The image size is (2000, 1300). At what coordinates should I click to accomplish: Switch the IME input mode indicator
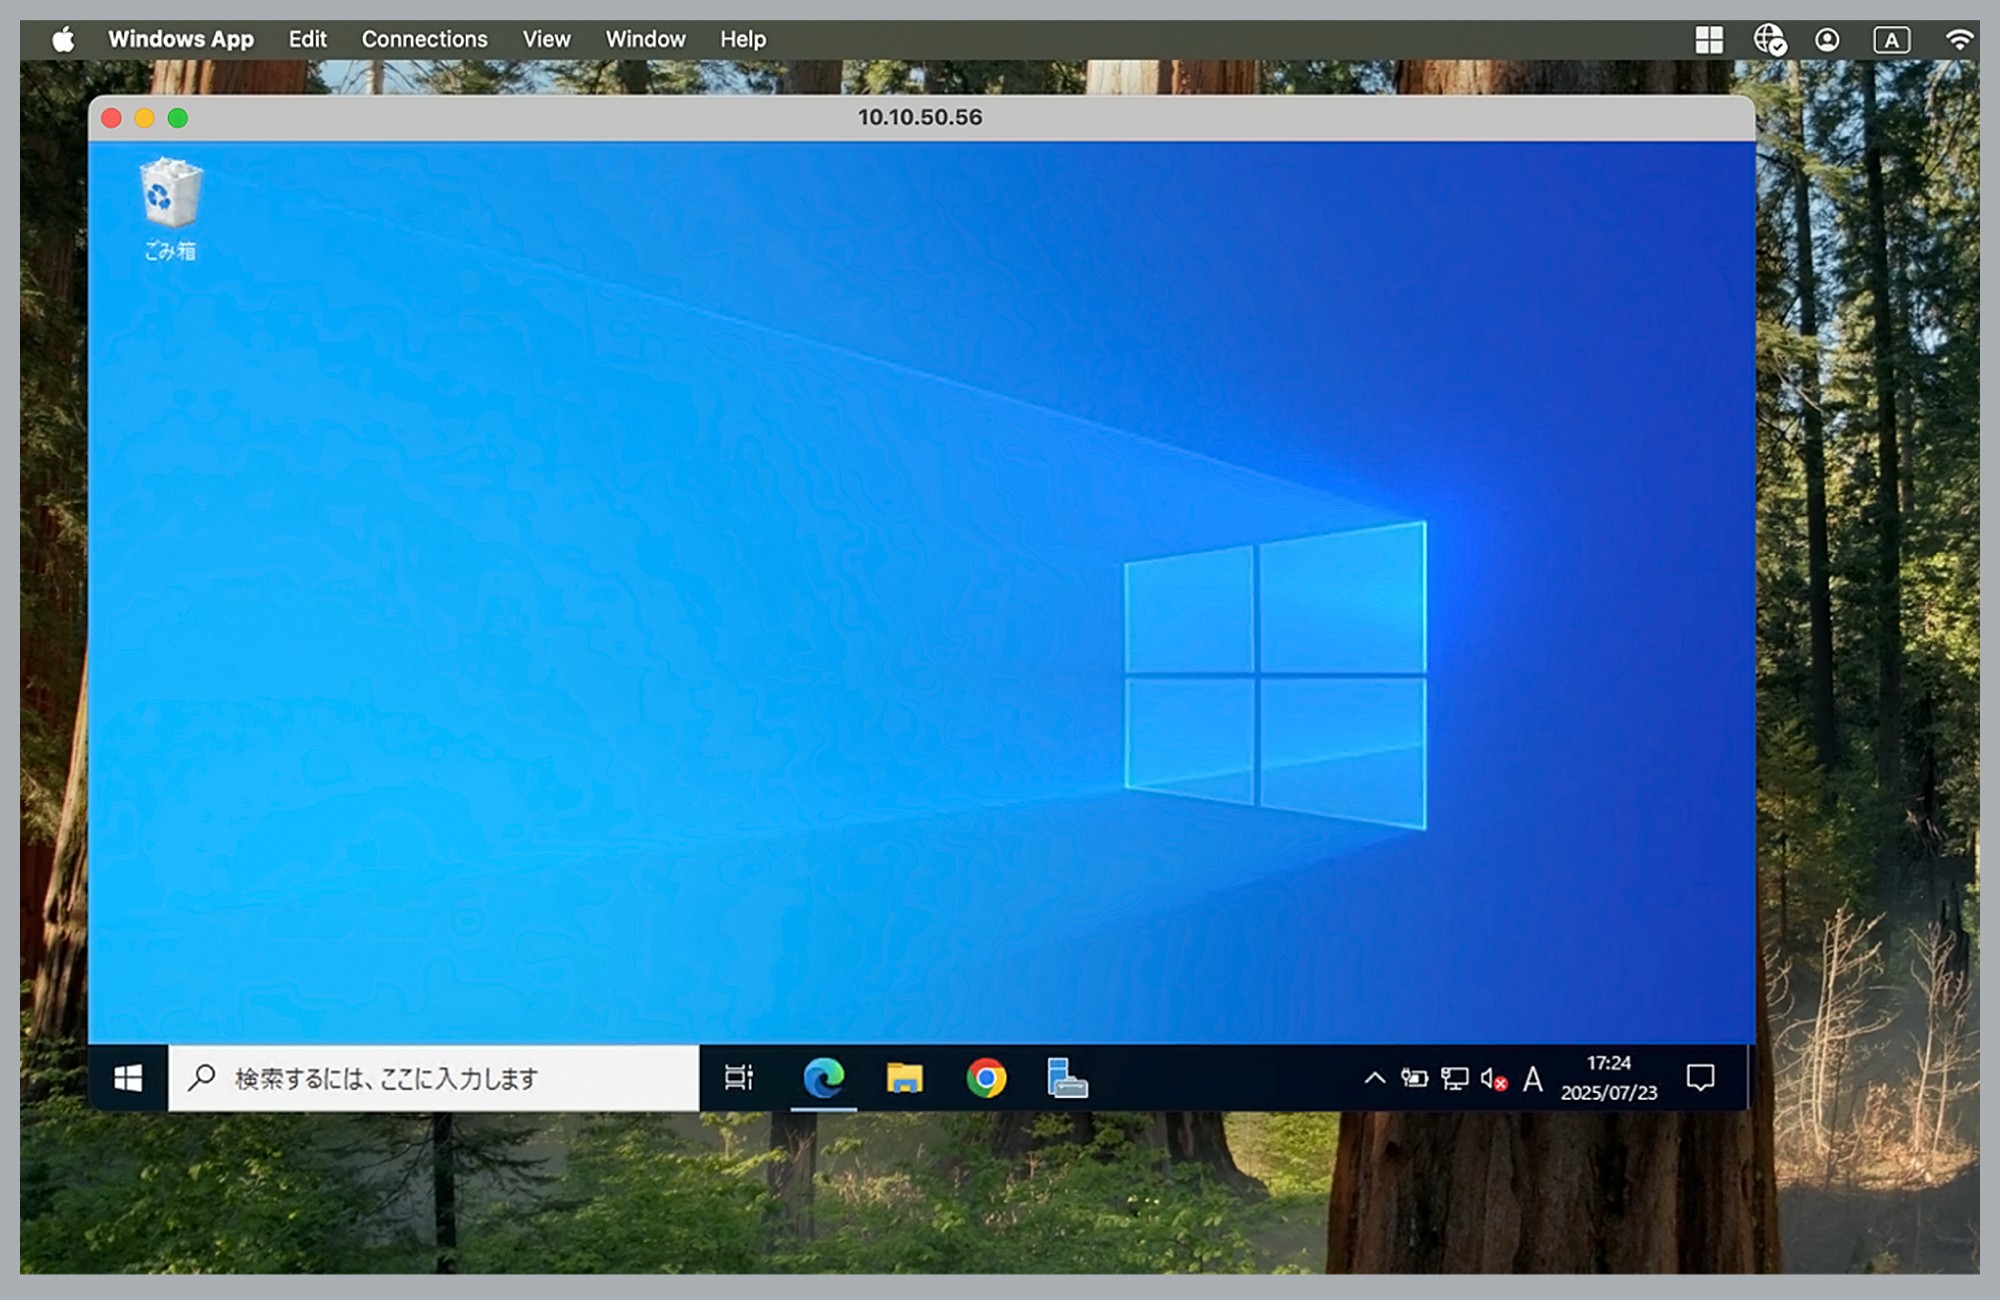click(1533, 1078)
